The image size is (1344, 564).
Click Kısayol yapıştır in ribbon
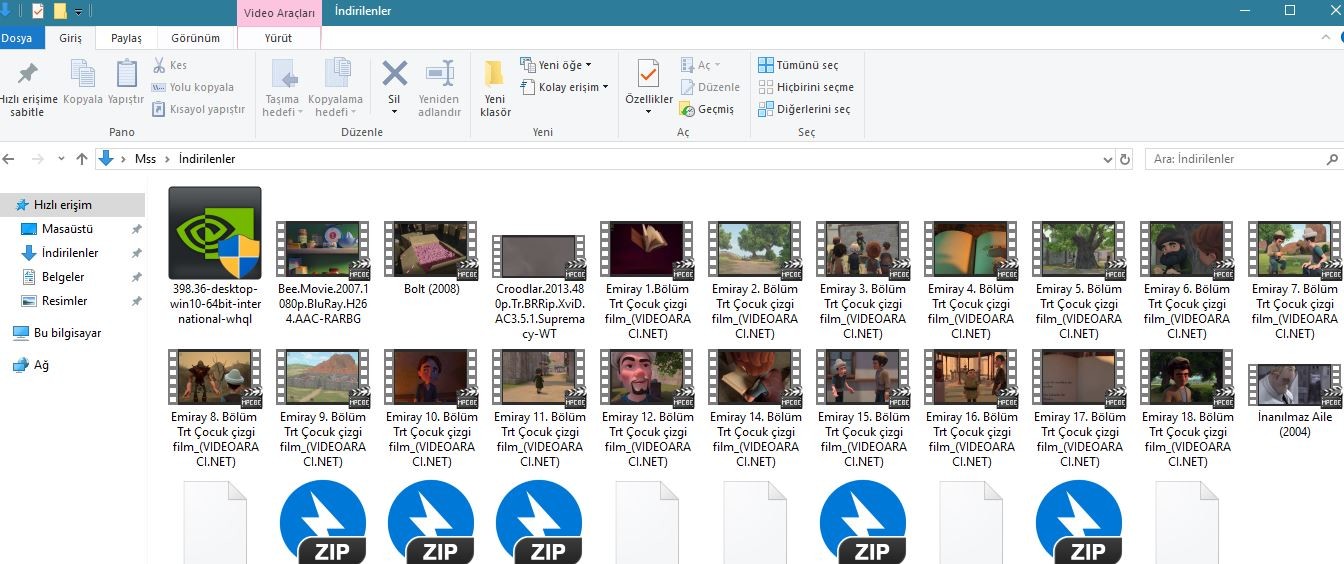pyautogui.click(x=198, y=109)
